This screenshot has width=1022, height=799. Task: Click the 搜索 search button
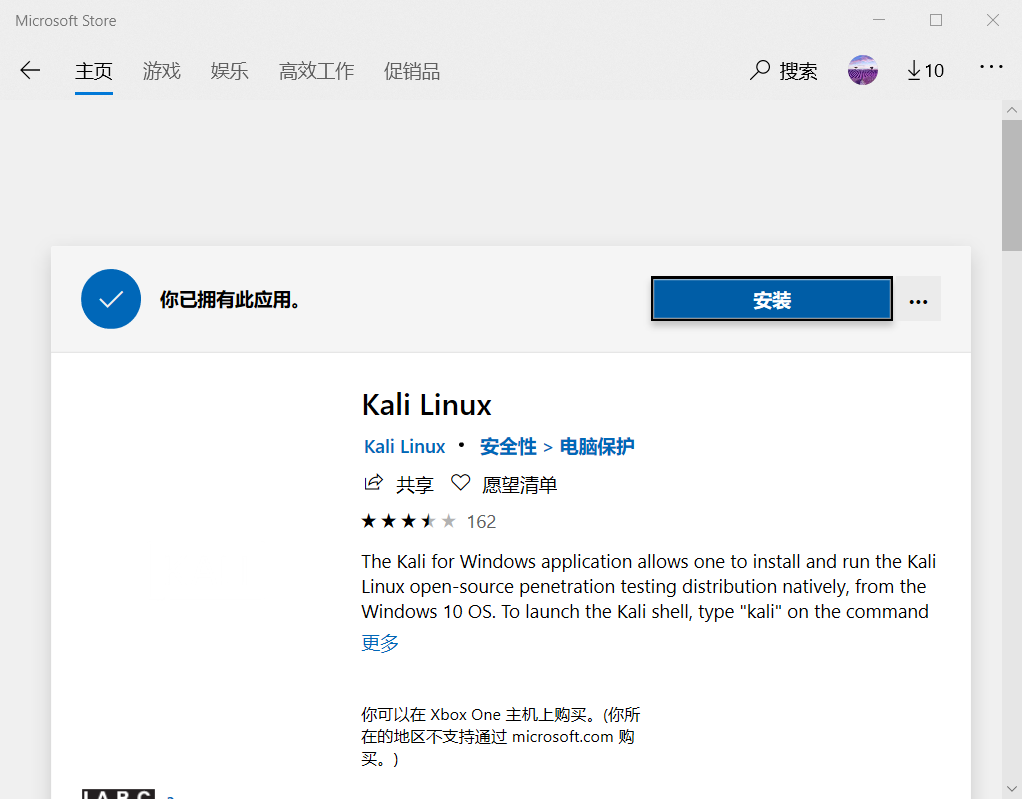click(783, 70)
